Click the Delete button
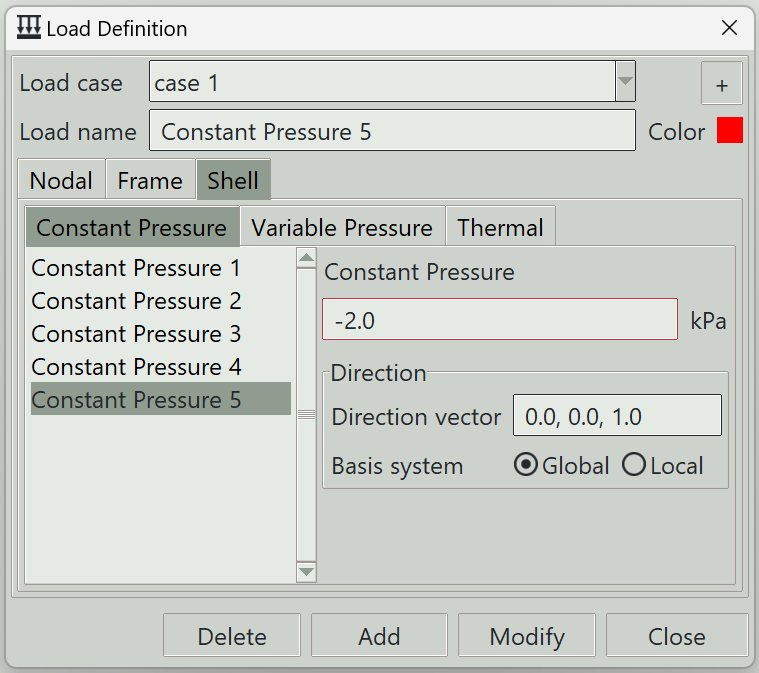759x673 pixels. click(x=232, y=636)
